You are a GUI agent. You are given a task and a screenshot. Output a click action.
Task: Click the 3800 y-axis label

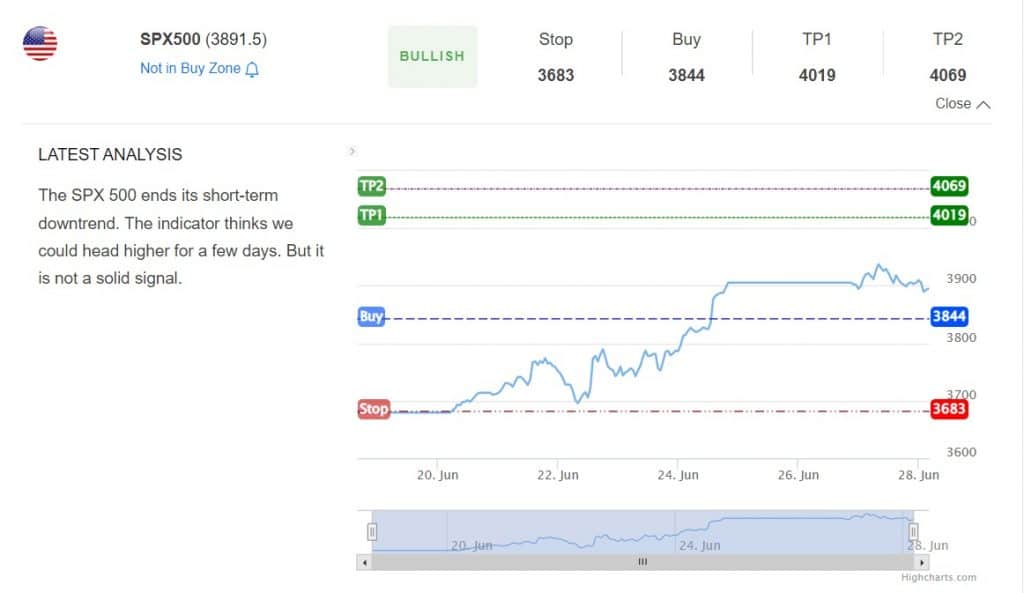tap(961, 338)
